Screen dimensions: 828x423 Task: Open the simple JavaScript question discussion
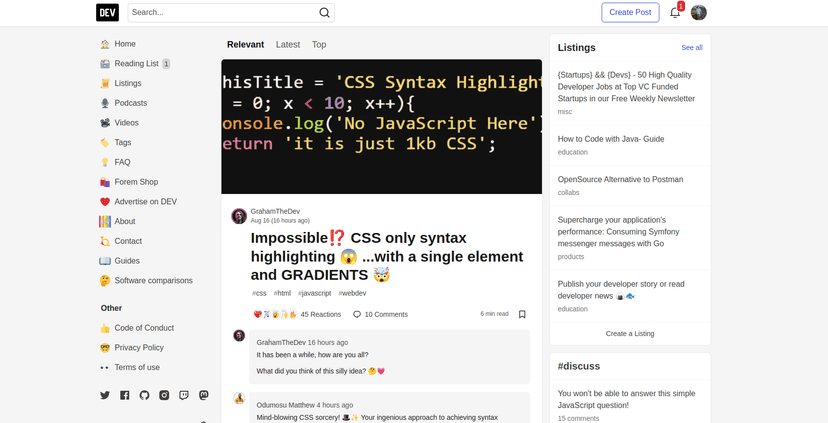626,400
